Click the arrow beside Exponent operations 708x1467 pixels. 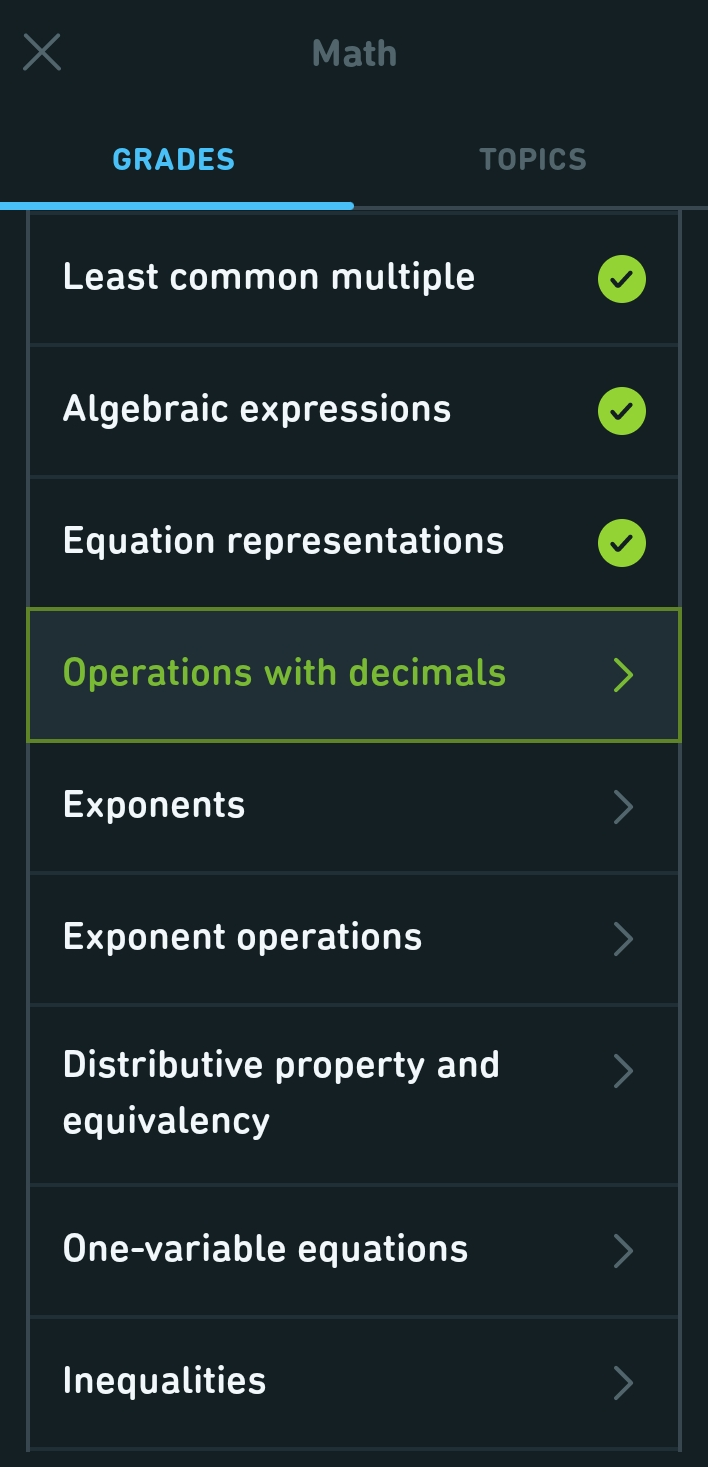pyautogui.click(x=625, y=938)
